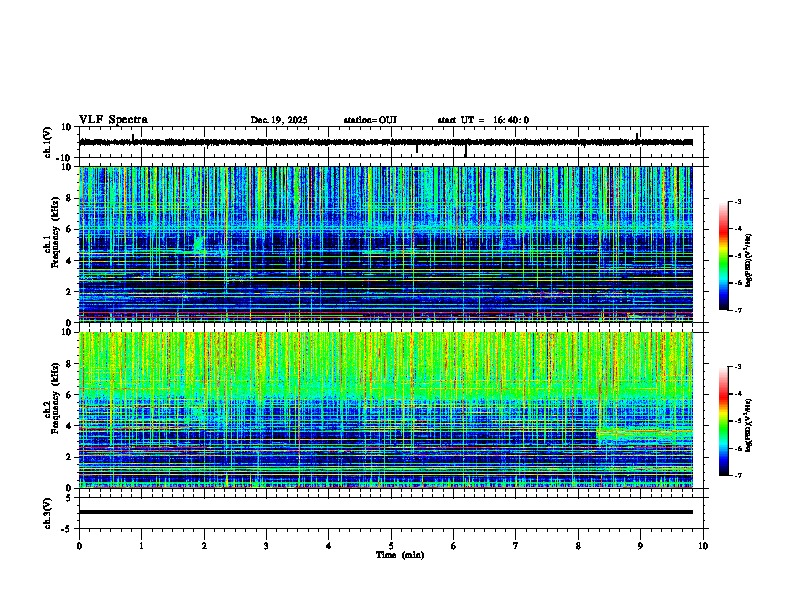Click time axis tick label "0"
The height and width of the screenshot is (612, 792).
79,546
